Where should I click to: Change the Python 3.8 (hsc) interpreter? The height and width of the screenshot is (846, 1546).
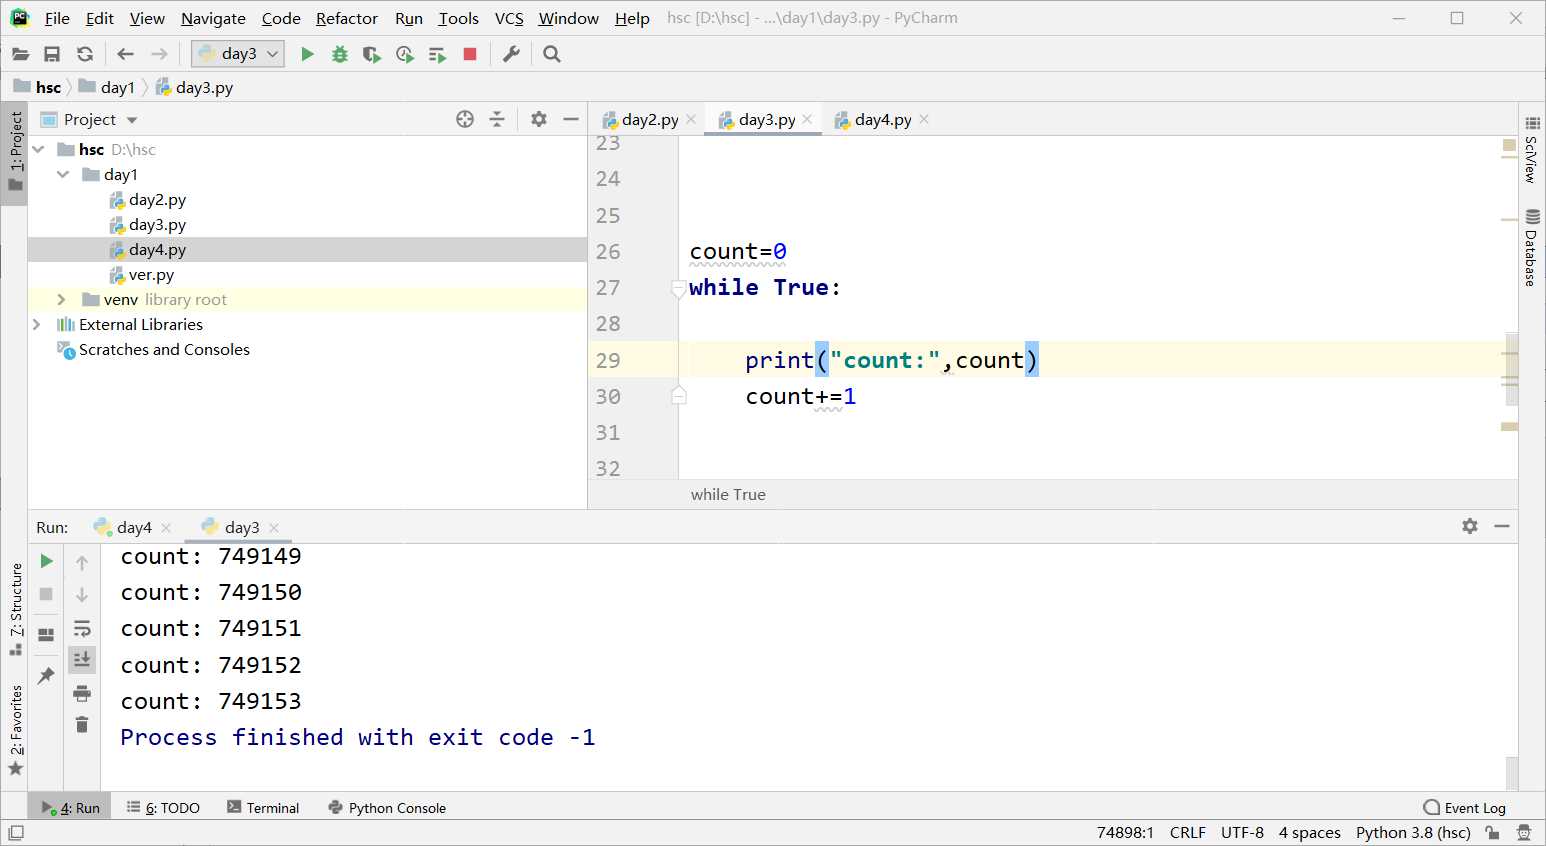(1413, 832)
